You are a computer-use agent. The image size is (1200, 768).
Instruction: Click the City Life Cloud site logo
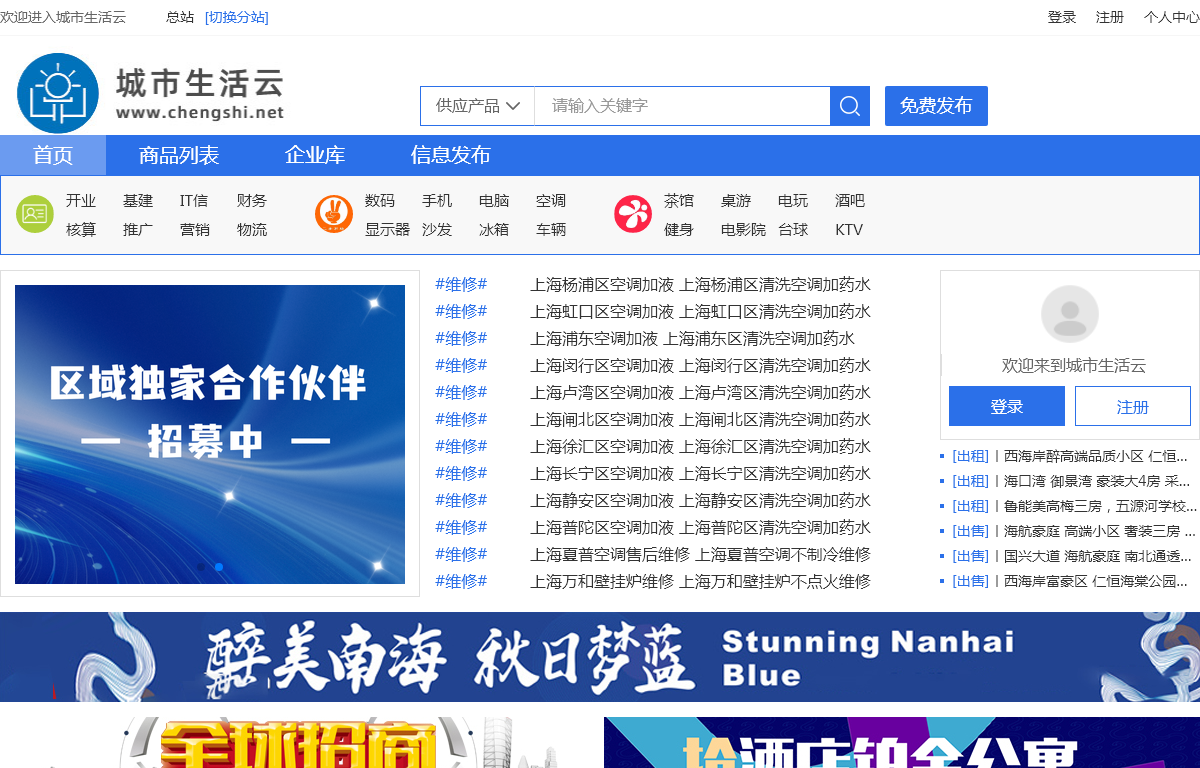(x=150, y=93)
